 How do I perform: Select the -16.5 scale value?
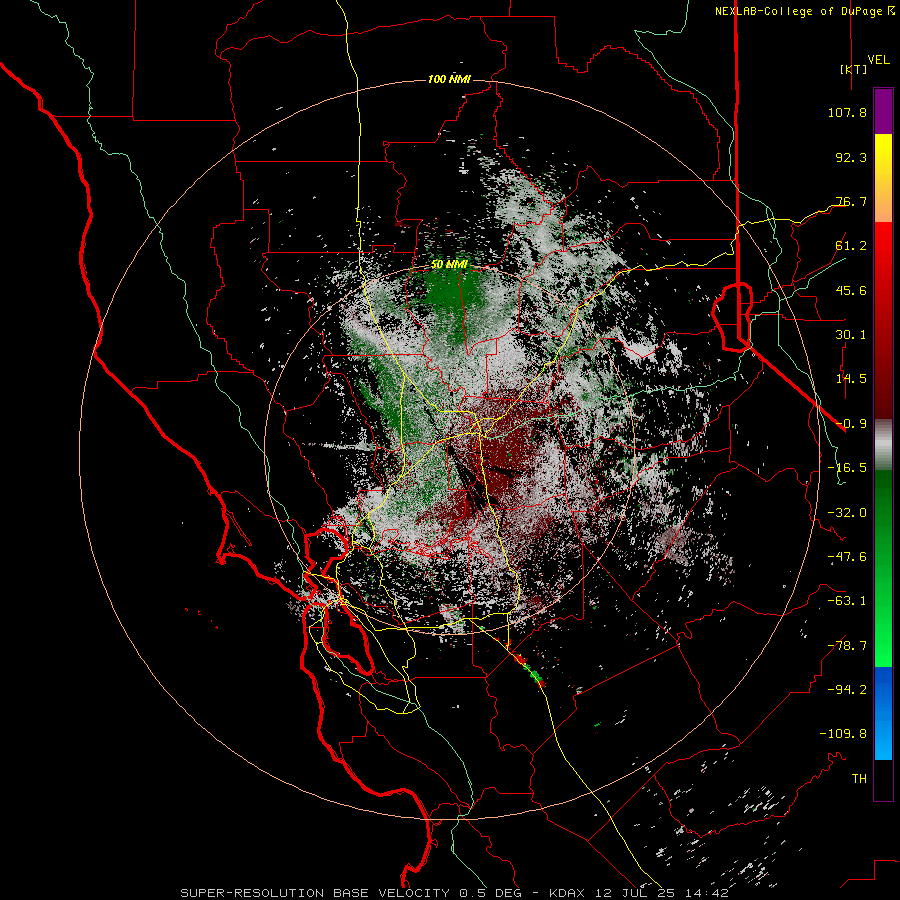click(847, 468)
